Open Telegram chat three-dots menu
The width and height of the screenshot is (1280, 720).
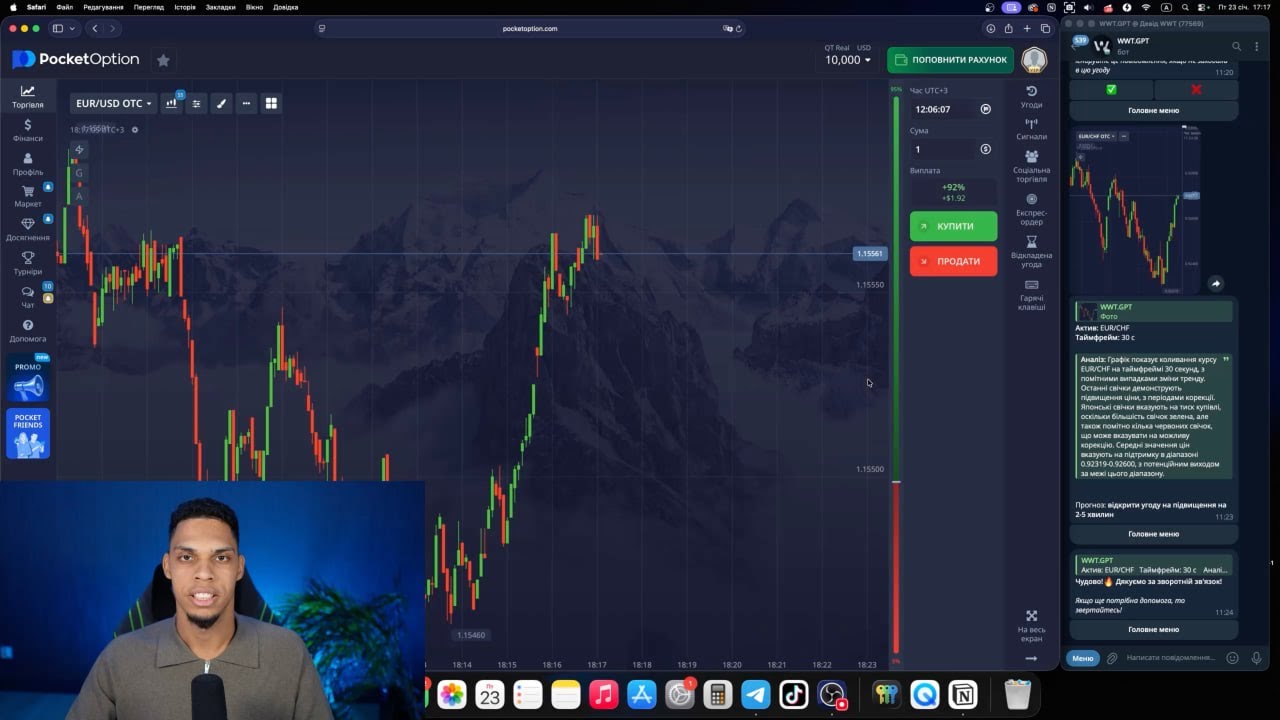1257,46
